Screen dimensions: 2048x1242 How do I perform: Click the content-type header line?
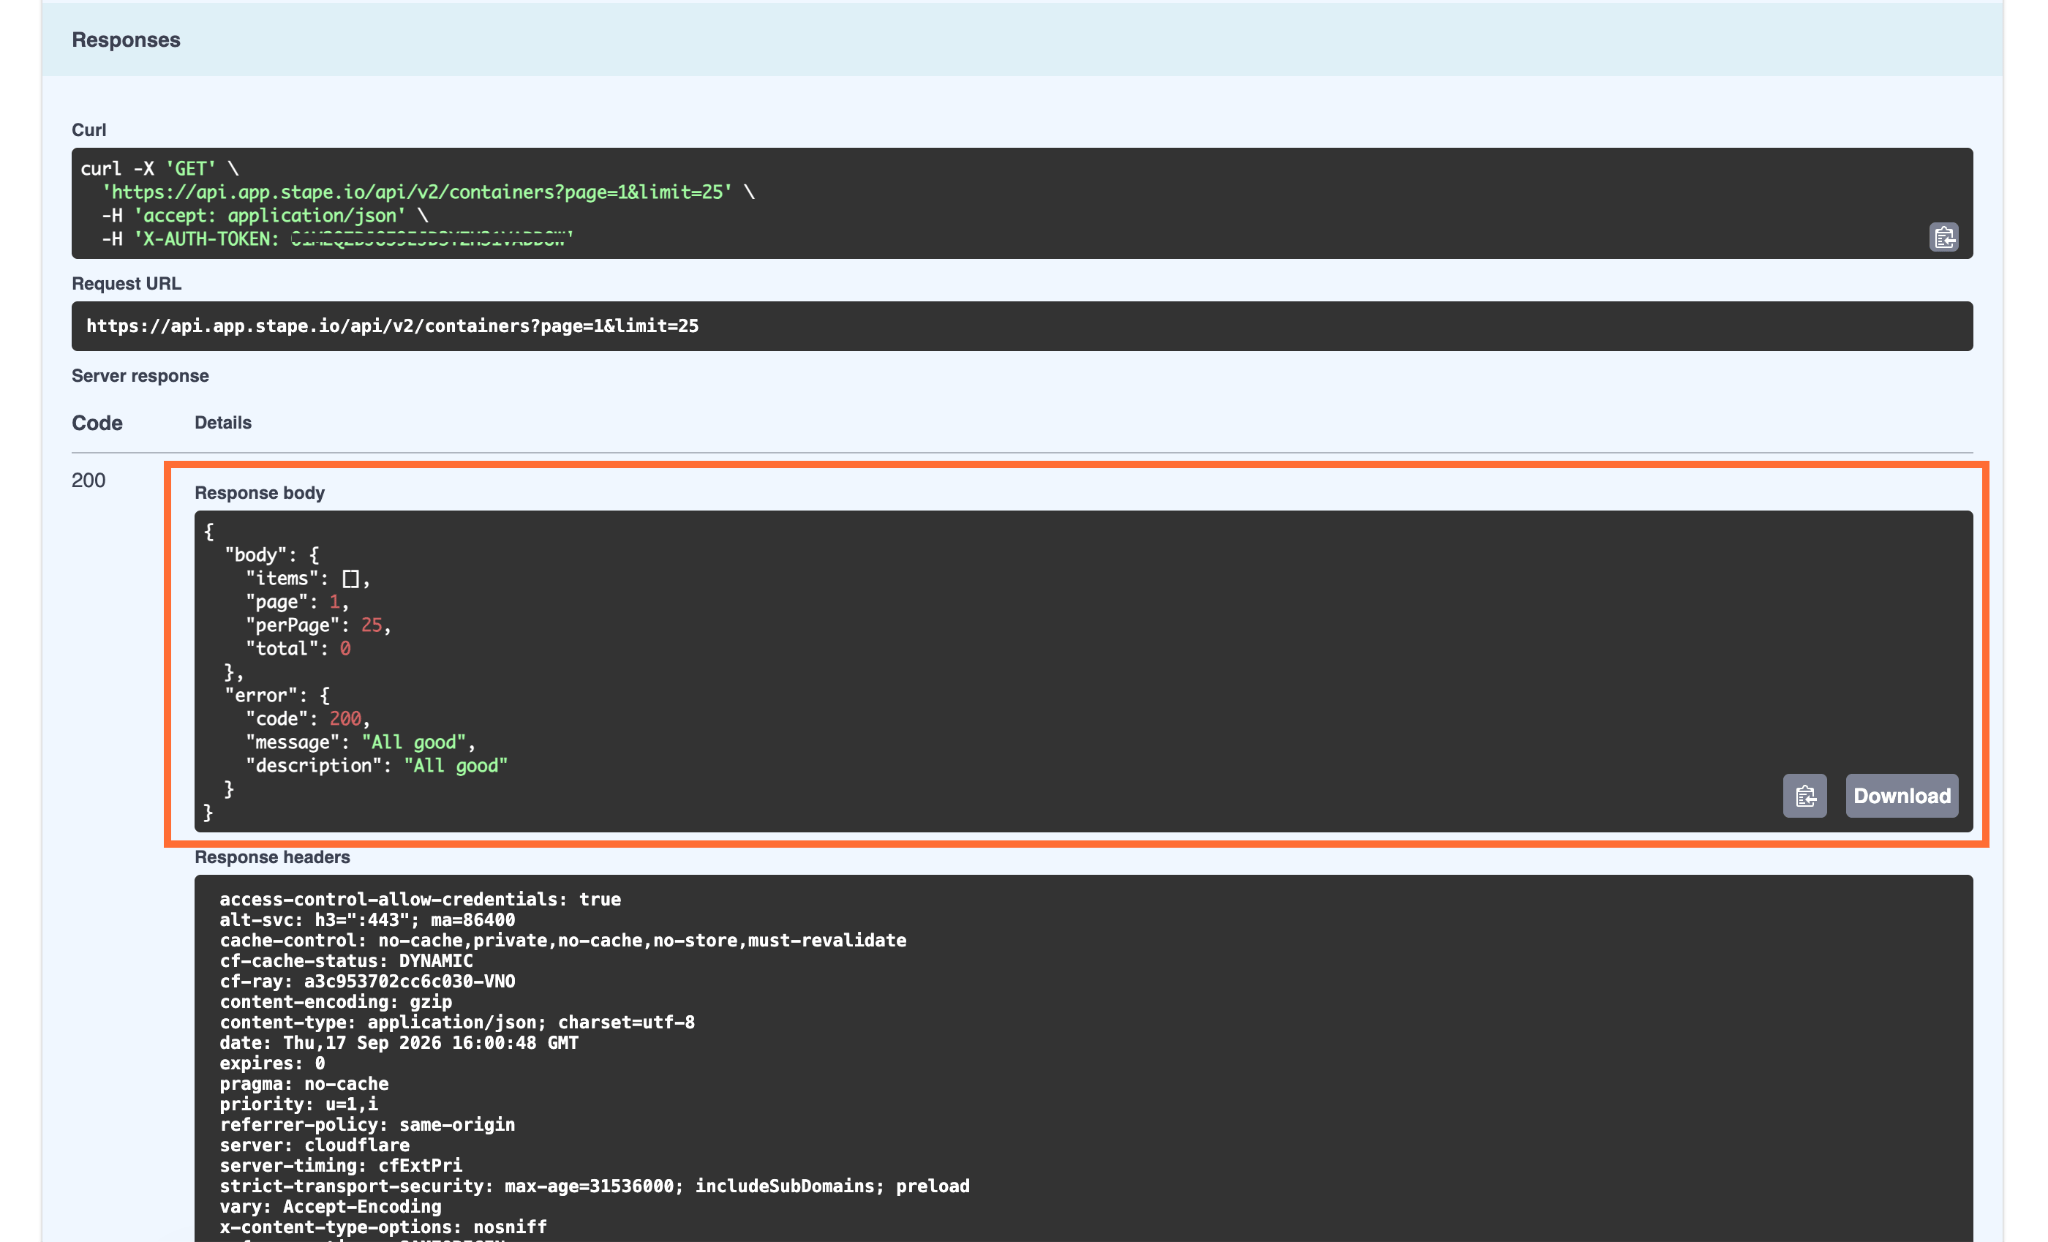457,1022
